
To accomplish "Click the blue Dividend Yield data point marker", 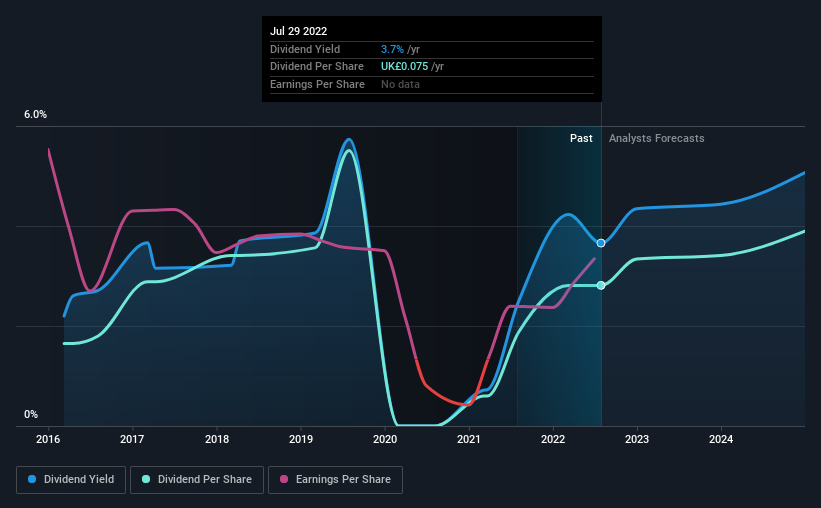I will click(601, 243).
